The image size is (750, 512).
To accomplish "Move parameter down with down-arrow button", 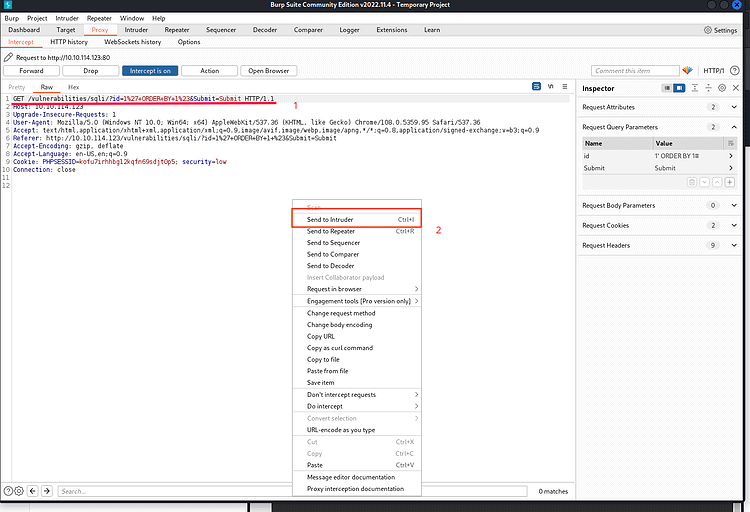I will point(704,182).
